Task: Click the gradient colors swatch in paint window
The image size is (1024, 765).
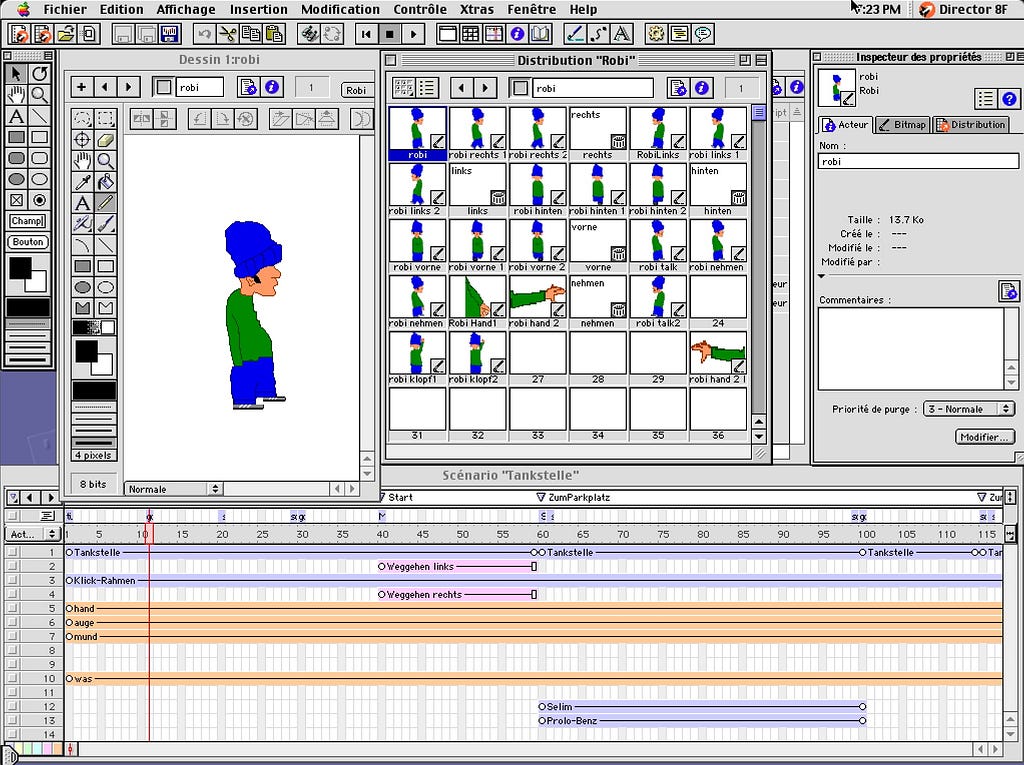Action: point(94,327)
